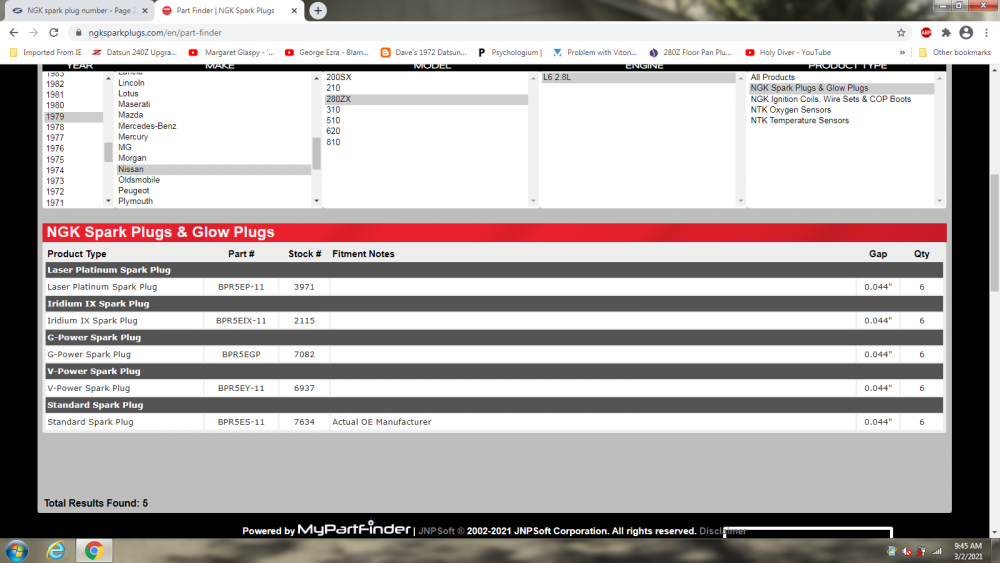This screenshot has height=563, width=1000.
Task: Select 200SX in the Model list
Action: pos(339,77)
